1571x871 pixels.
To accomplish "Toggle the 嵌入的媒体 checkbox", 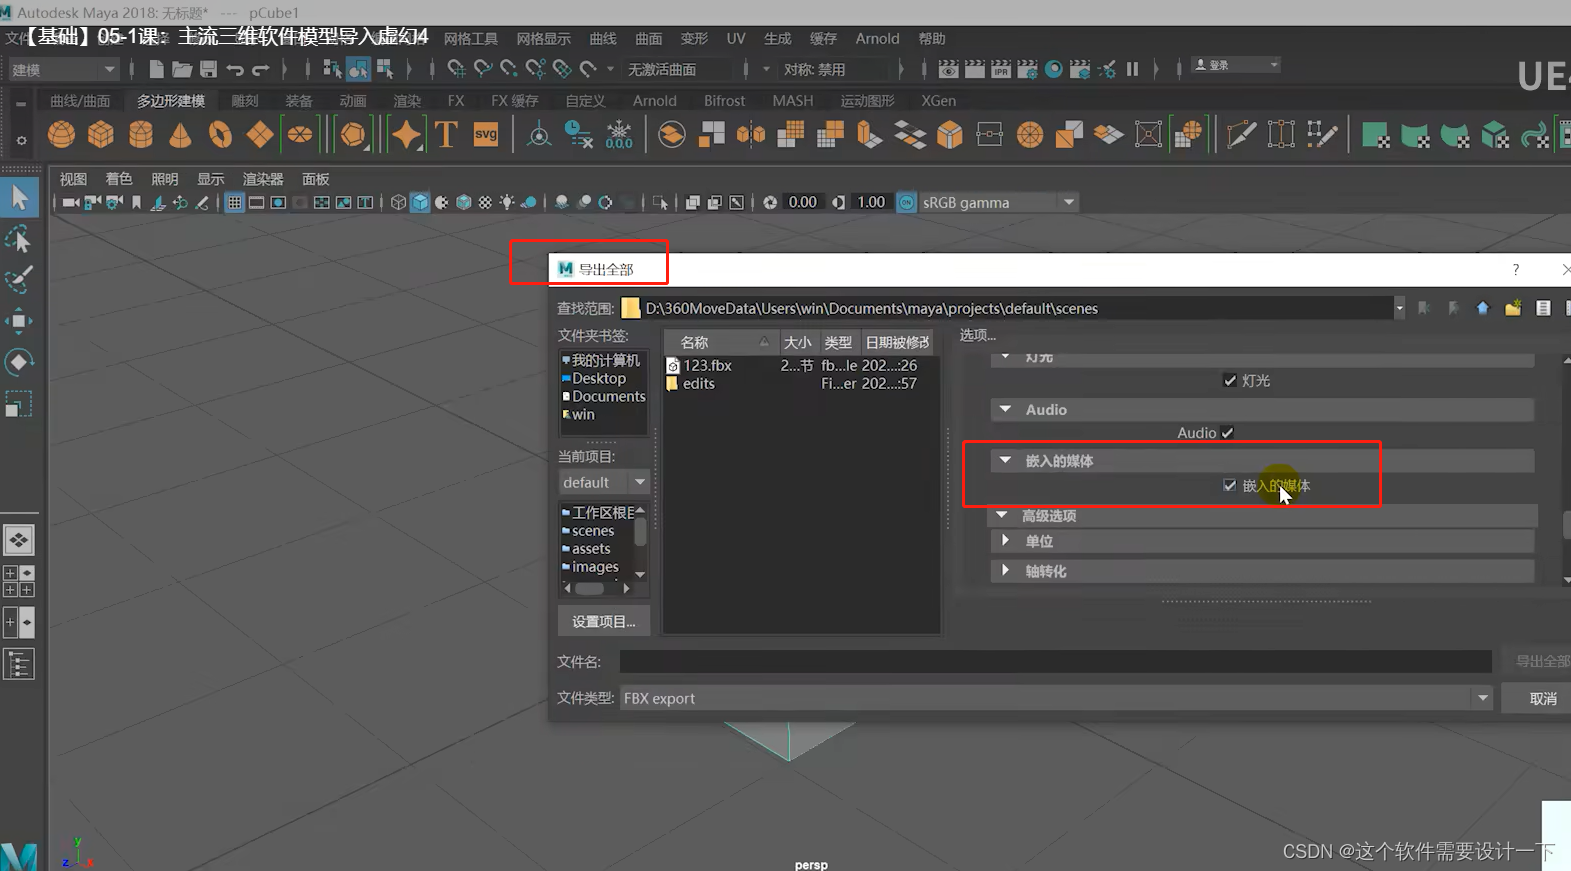I will [1230, 485].
